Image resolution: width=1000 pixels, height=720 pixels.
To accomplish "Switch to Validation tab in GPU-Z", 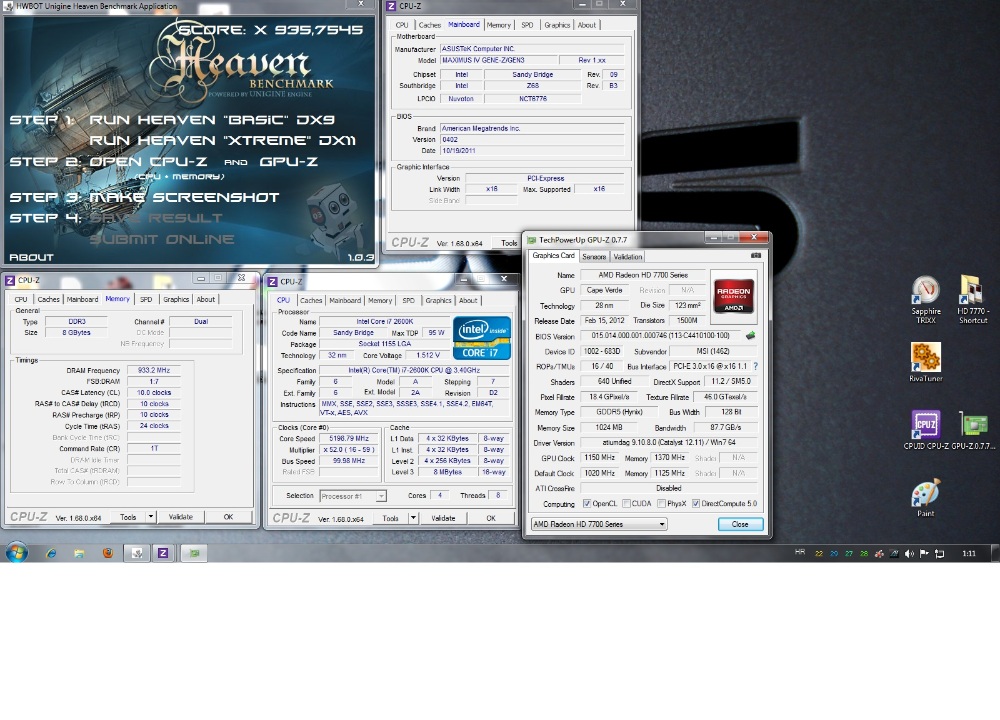I will [628, 256].
